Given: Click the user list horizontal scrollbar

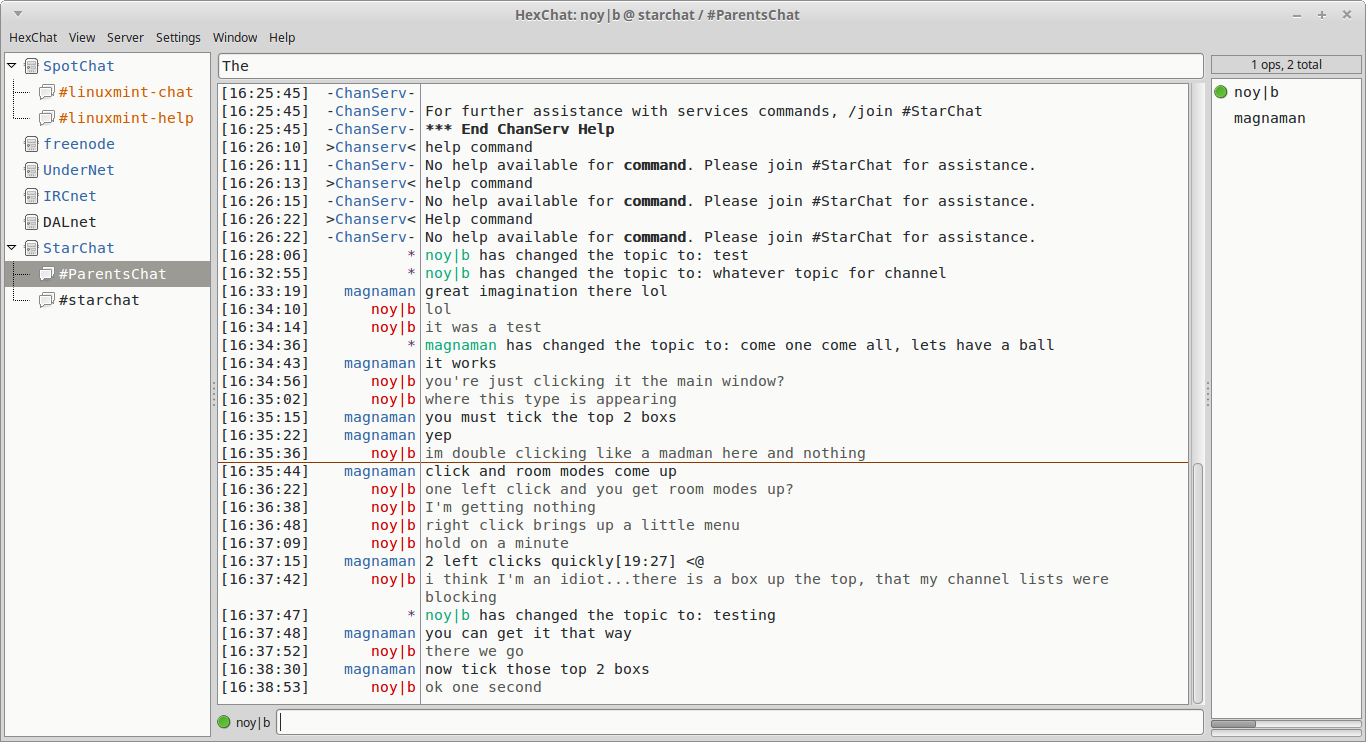Looking at the screenshot, I should click(x=1286, y=724).
